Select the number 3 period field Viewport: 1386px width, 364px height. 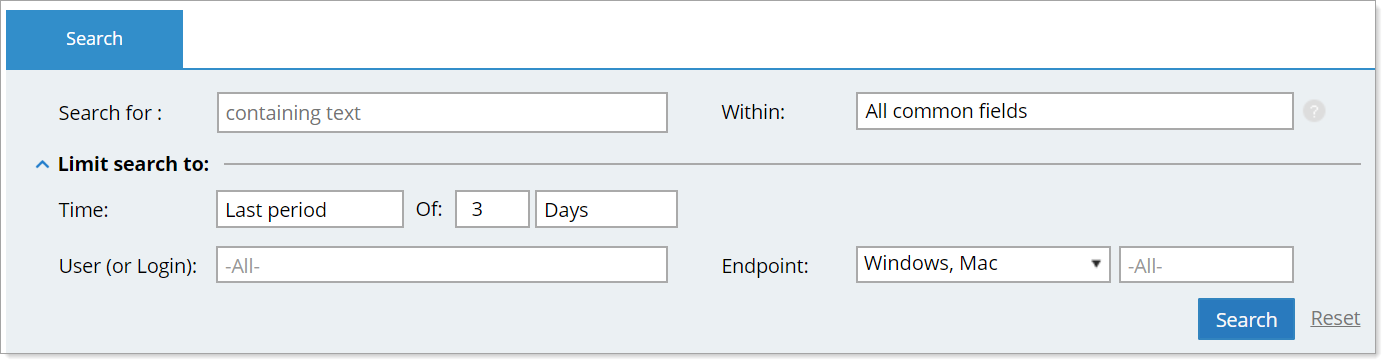pyautogui.click(x=492, y=210)
